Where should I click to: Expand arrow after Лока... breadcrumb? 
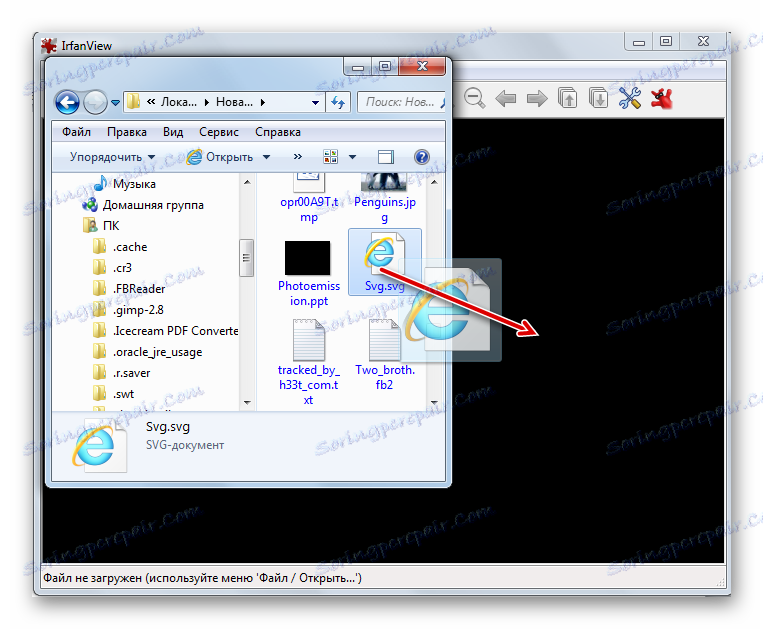(206, 103)
